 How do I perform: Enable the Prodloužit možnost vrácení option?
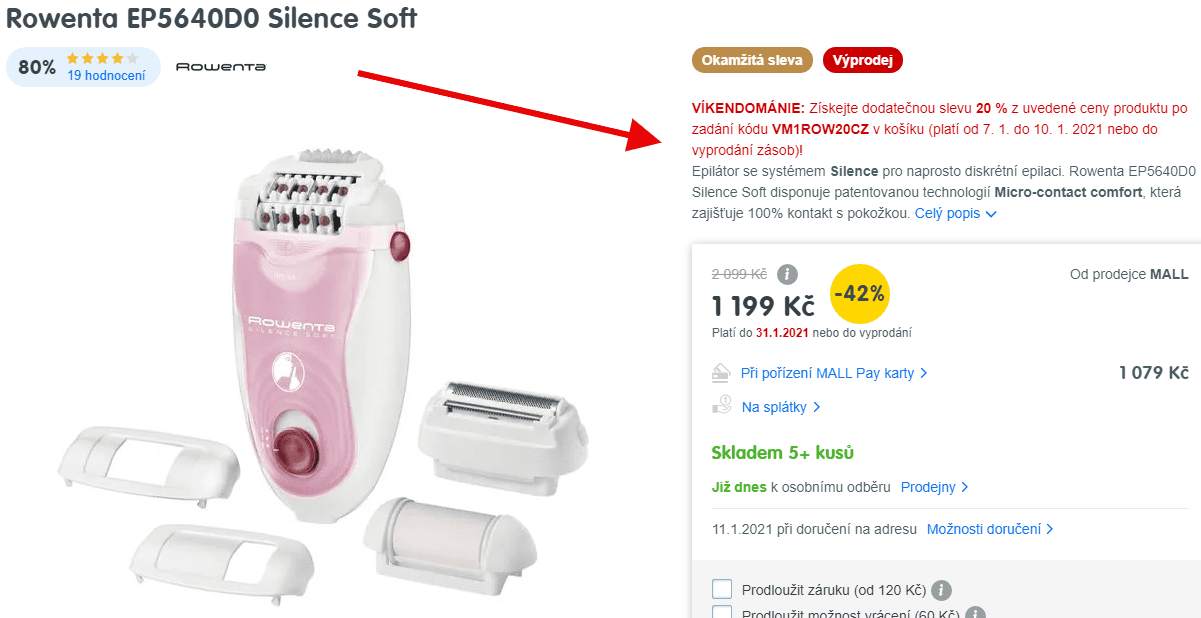coord(722,613)
